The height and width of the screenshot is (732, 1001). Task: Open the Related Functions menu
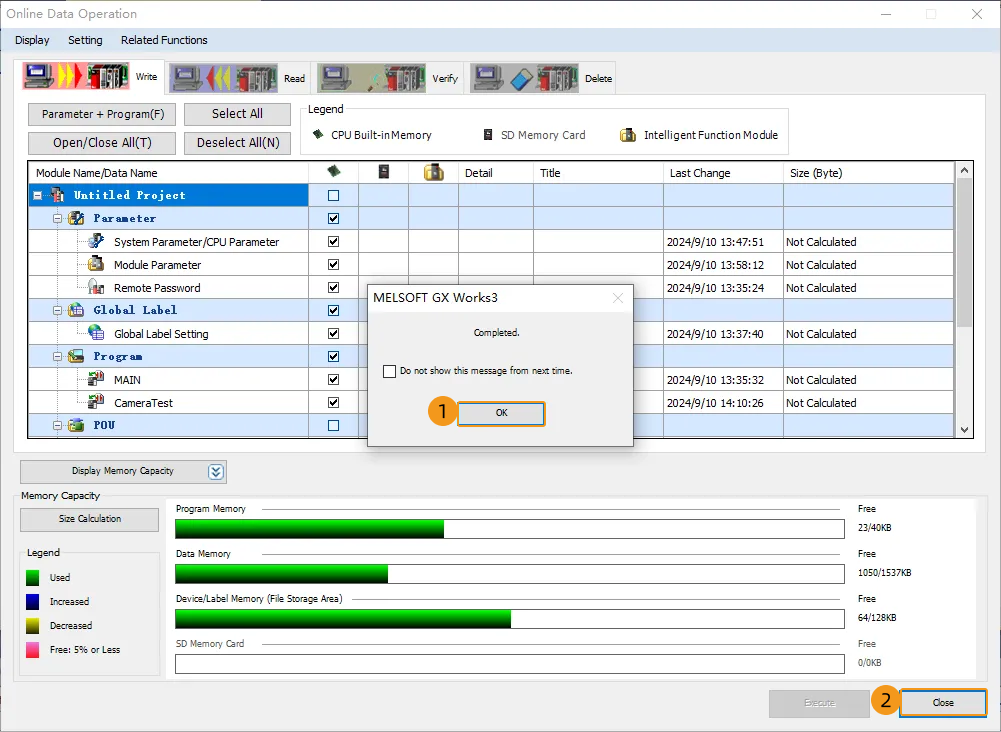click(164, 40)
